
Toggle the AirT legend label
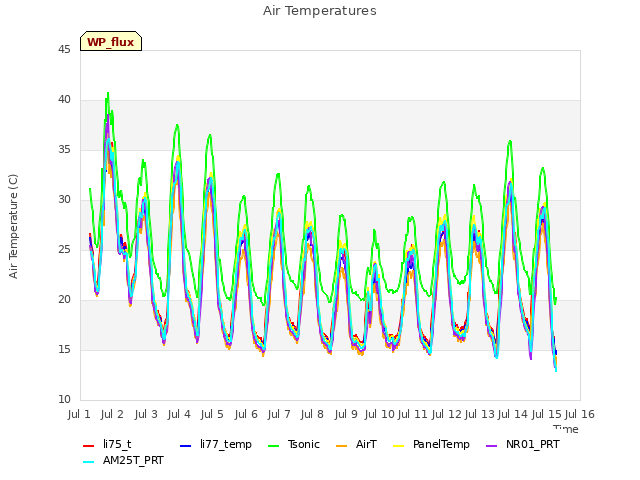click(366, 444)
